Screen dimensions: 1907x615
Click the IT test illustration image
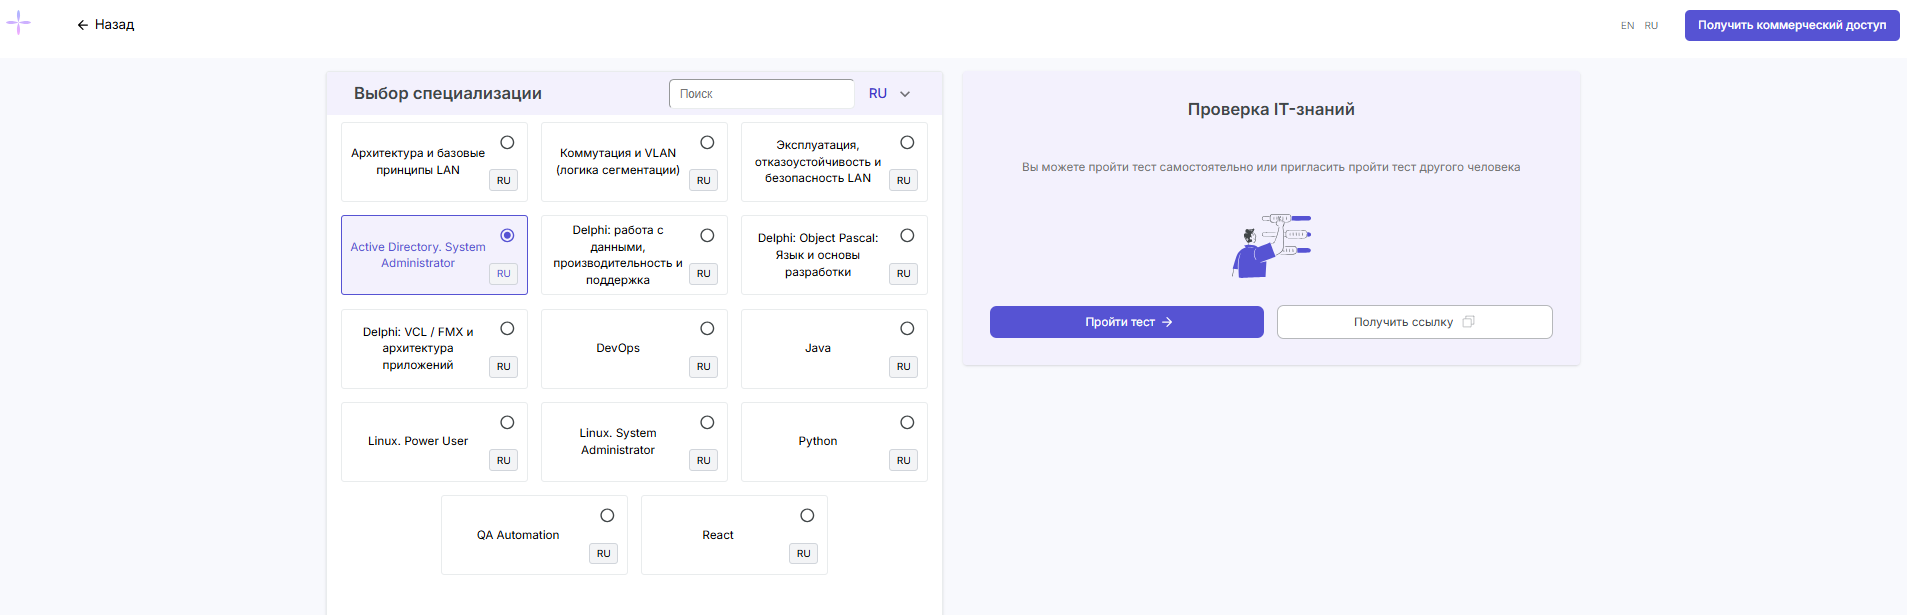tap(1271, 245)
